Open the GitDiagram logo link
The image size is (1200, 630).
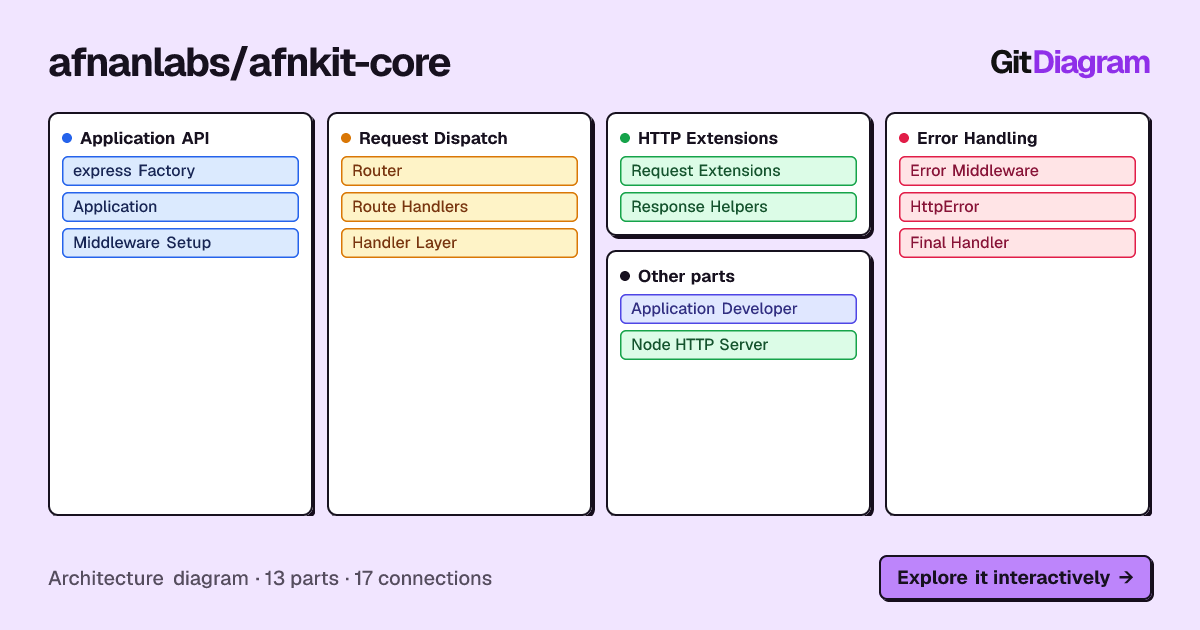(1070, 63)
